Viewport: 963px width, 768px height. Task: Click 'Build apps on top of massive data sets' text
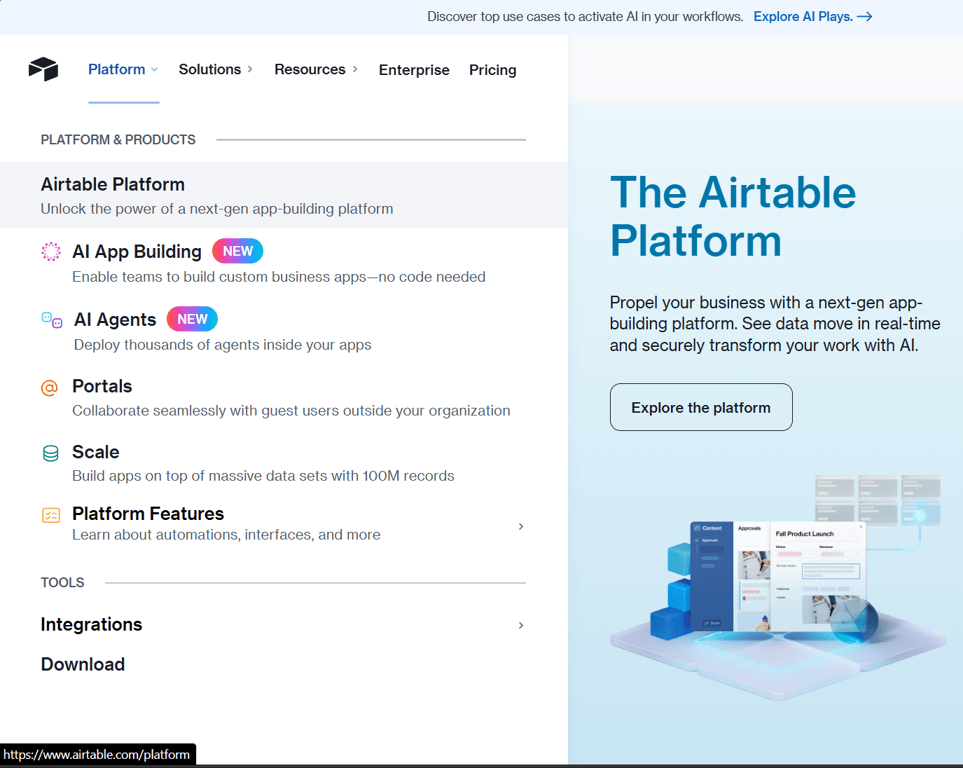[263, 476]
